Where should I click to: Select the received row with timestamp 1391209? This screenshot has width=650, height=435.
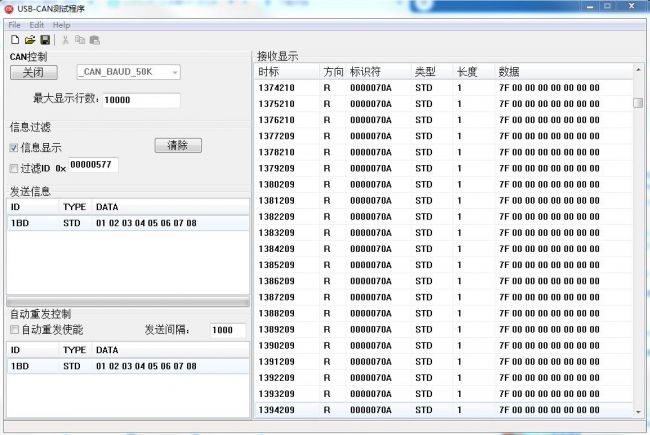pyautogui.click(x=444, y=362)
